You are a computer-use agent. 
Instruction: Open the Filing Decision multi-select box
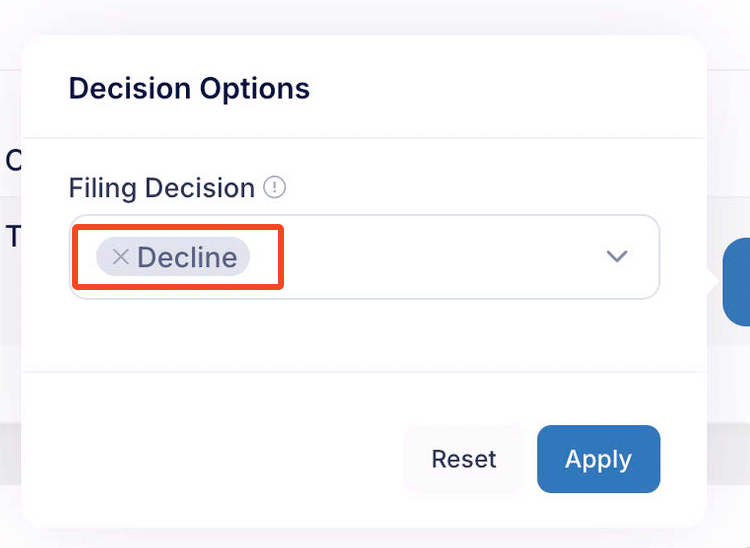pos(364,257)
